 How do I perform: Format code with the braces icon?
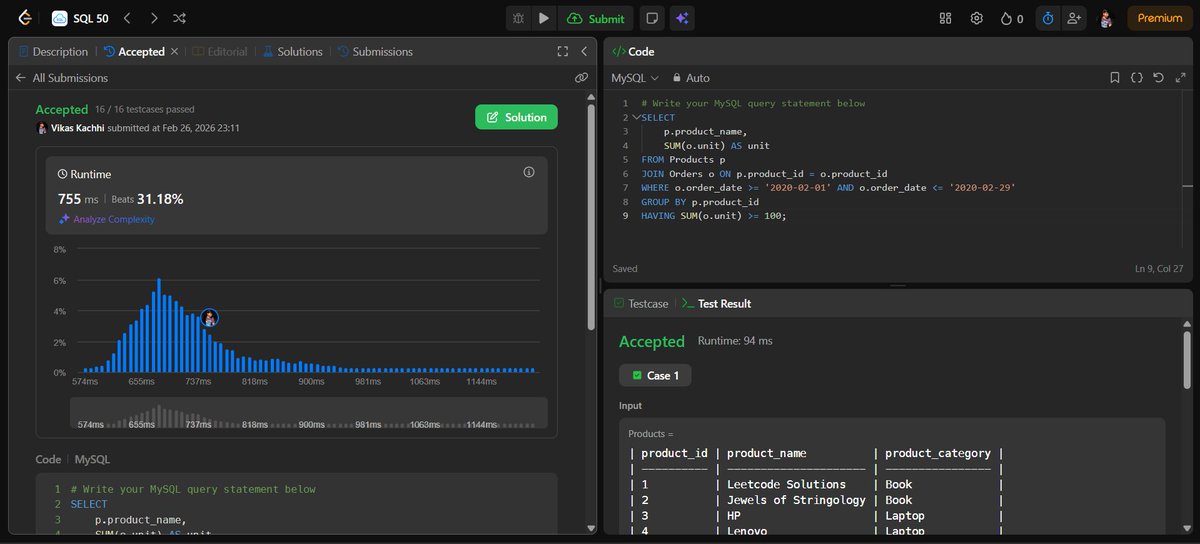pos(1137,77)
